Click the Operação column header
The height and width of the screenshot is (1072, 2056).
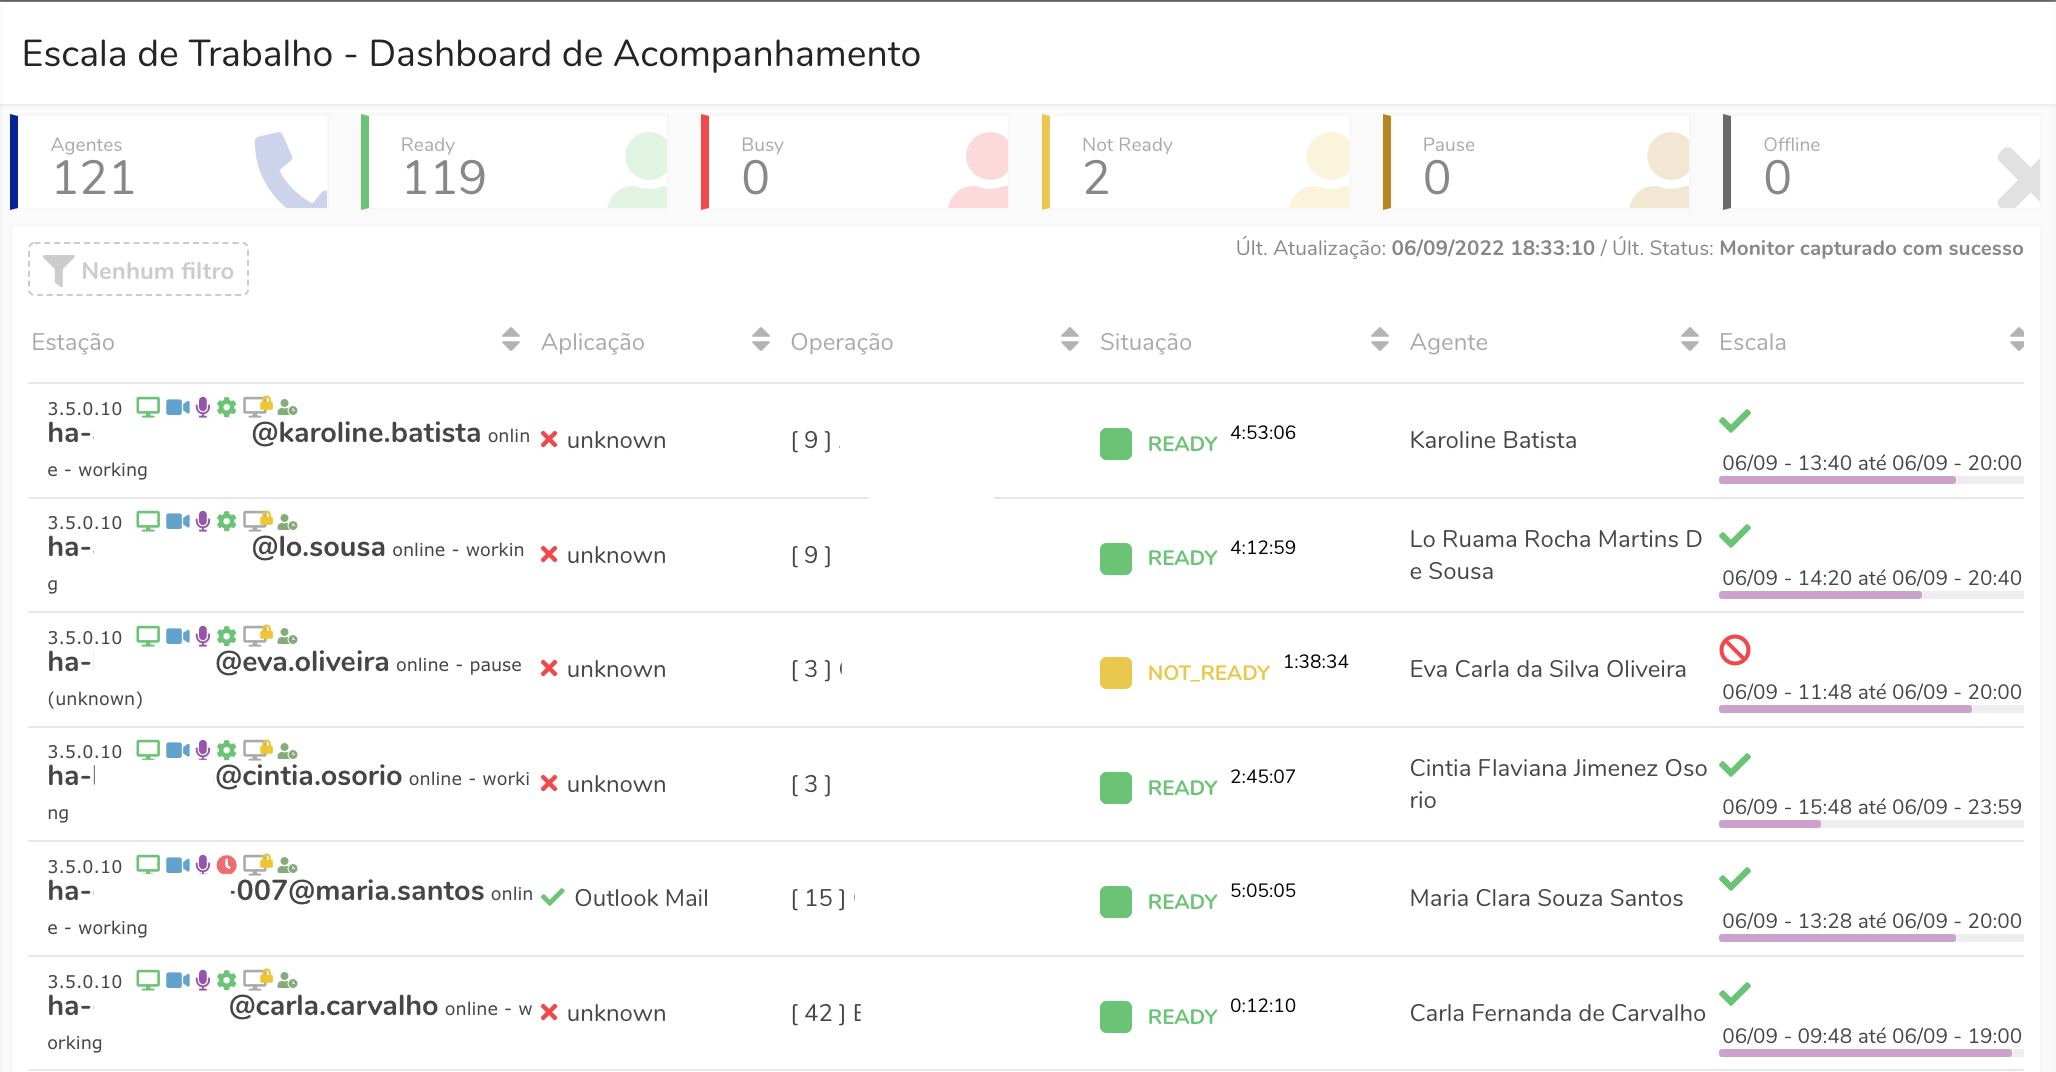(x=842, y=342)
